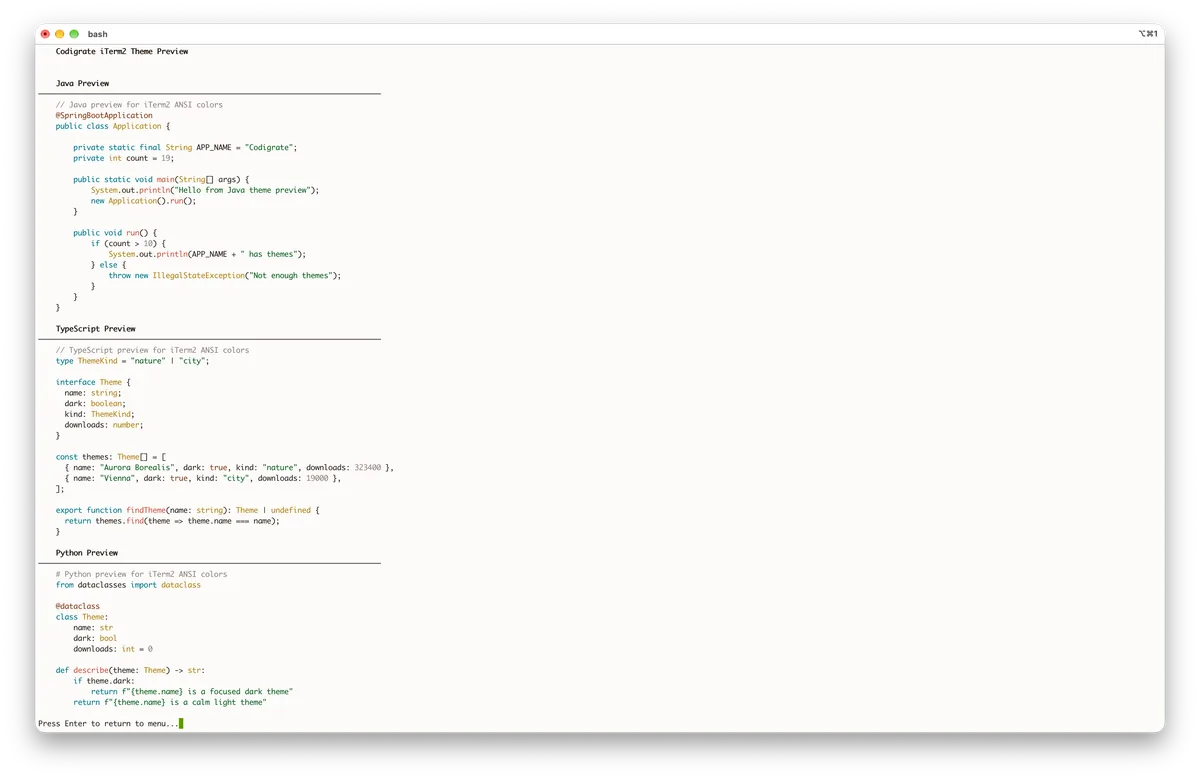Click the "Hello from Java theme preview" println line
The width and height of the screenshot is (1200, 779).
pyautogui.click(x=205, y=190)
